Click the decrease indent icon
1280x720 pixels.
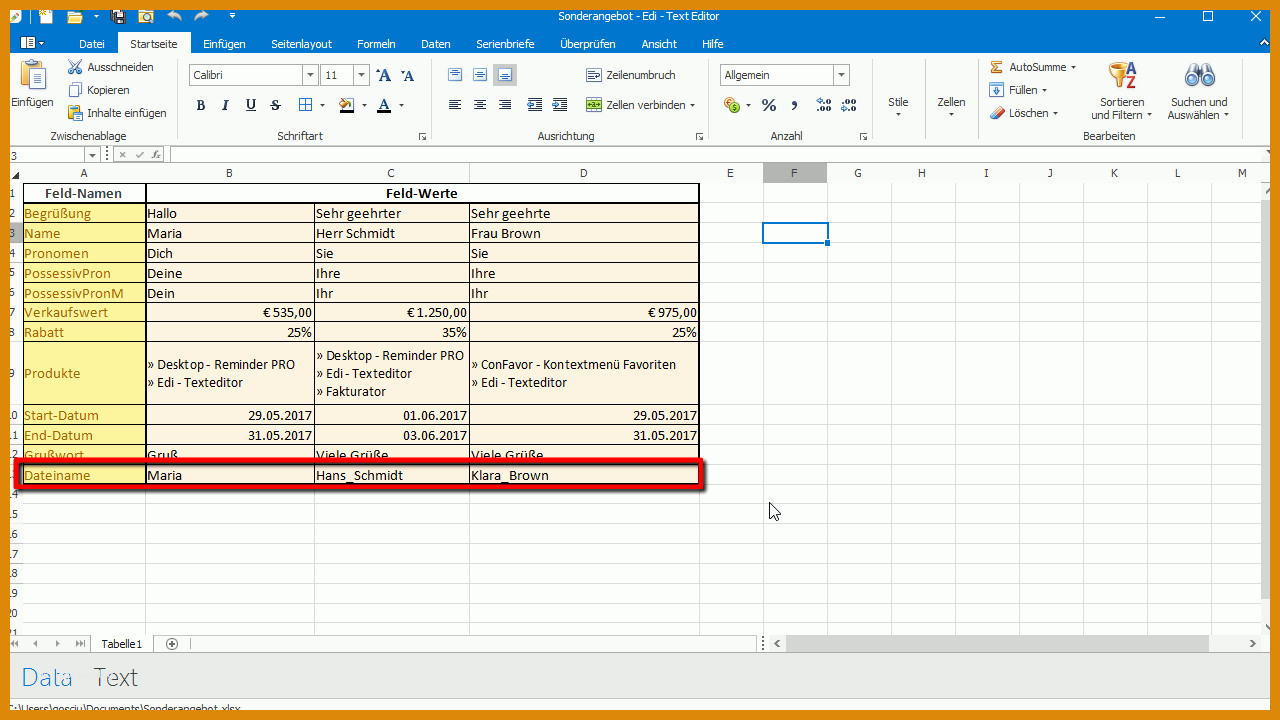click(x=535, y=105)
